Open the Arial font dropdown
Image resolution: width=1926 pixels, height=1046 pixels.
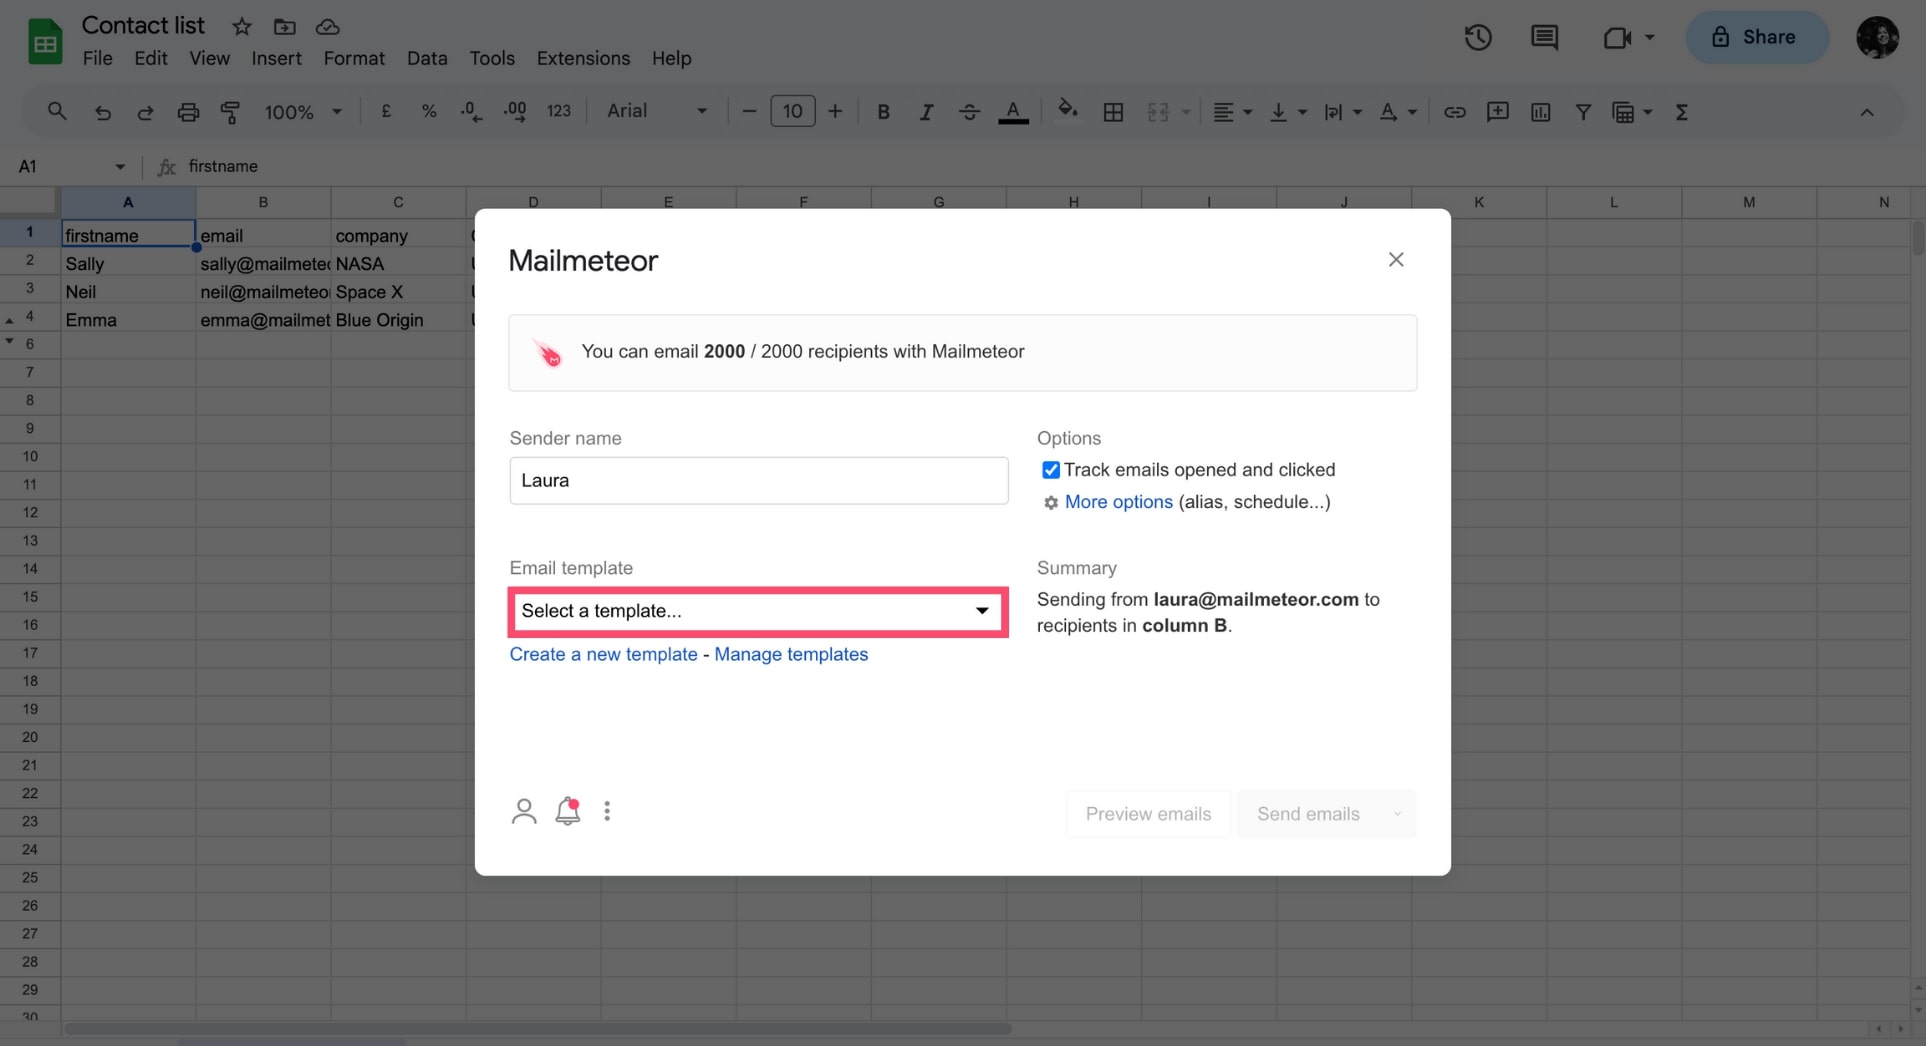[657, 111]
